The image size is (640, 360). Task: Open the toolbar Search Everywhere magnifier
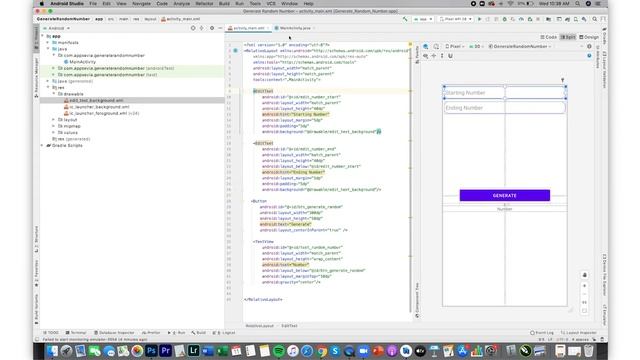(x=595, y=19)
